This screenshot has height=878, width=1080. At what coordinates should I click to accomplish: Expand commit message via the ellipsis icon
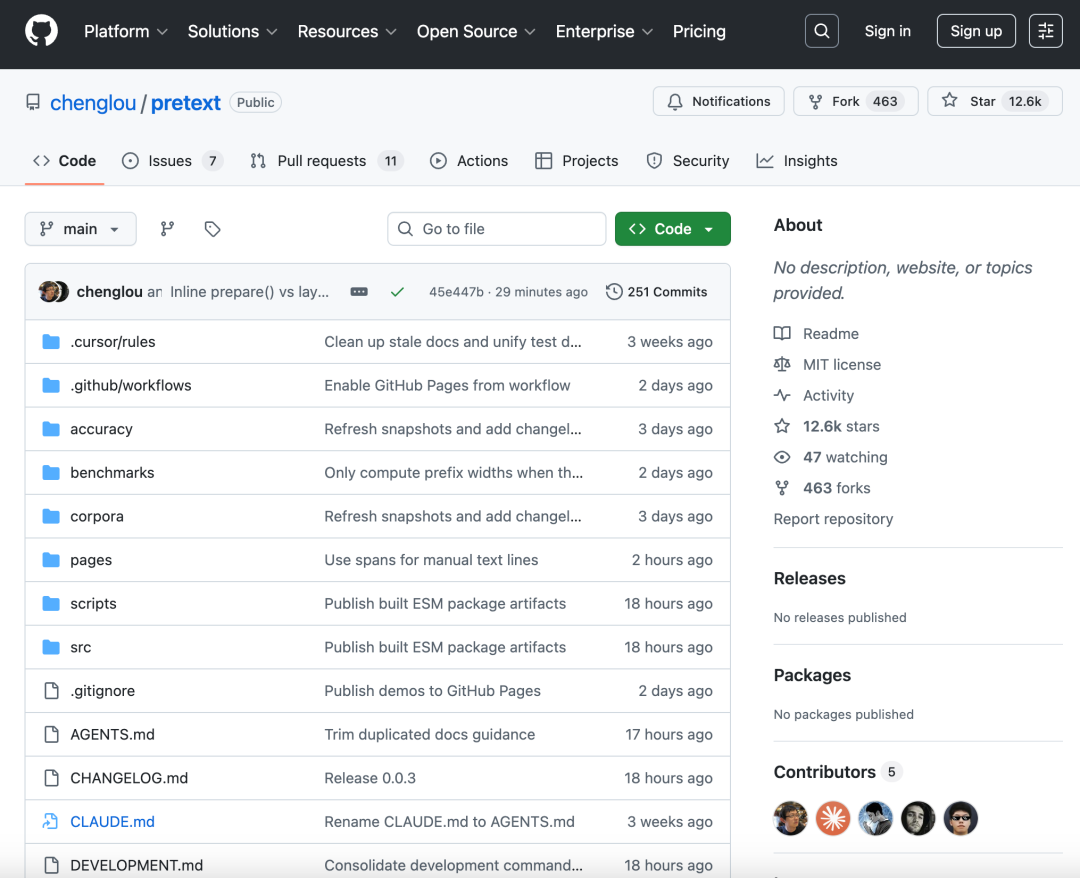[359, 291]
